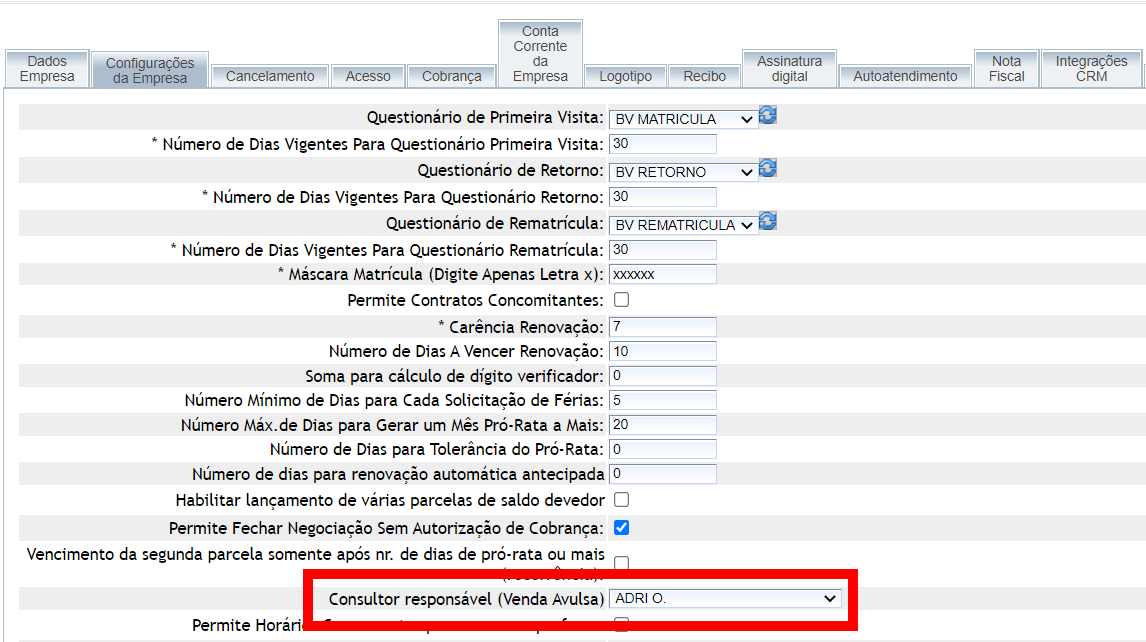Click the Número de Dias A Vencer Renovação field
This screenshot has height=642, width=1146.
pos(662,351)
